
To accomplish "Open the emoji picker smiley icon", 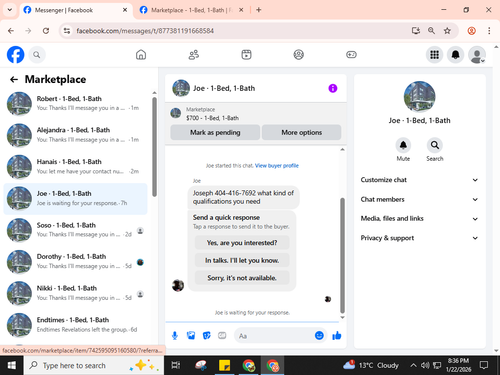I will click(319, 335).
